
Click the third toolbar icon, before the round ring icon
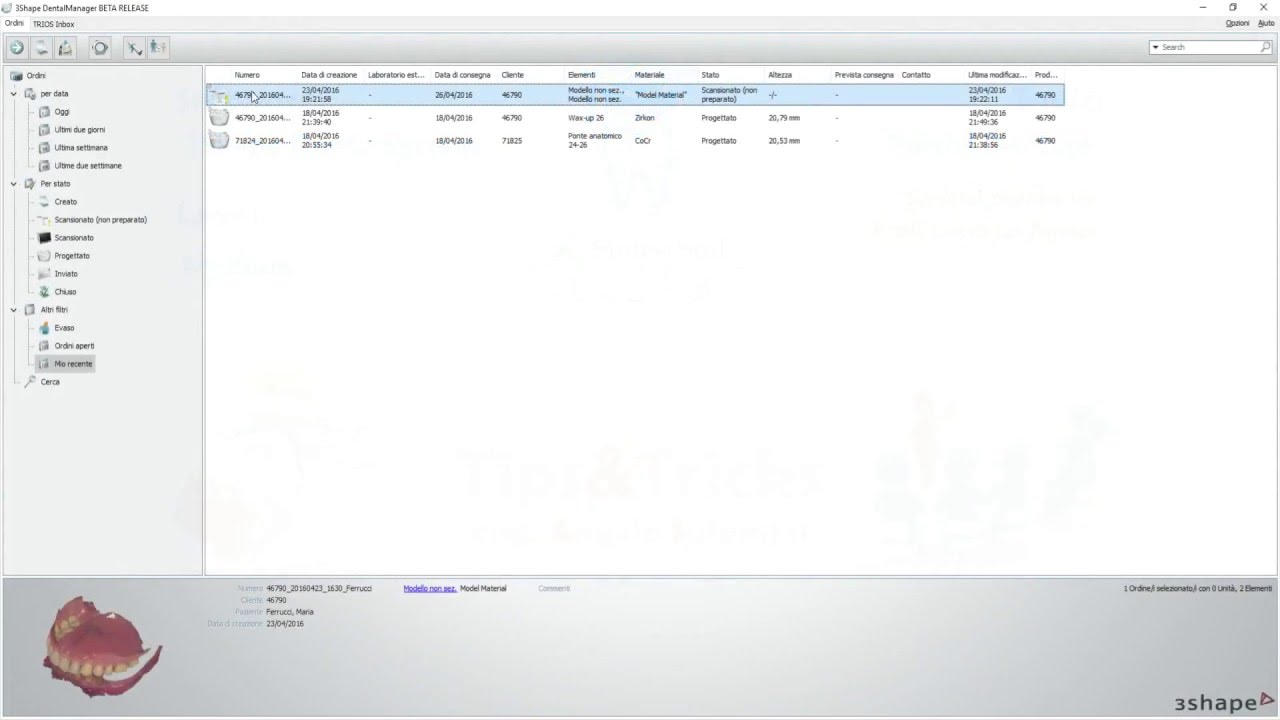point(65,47)
